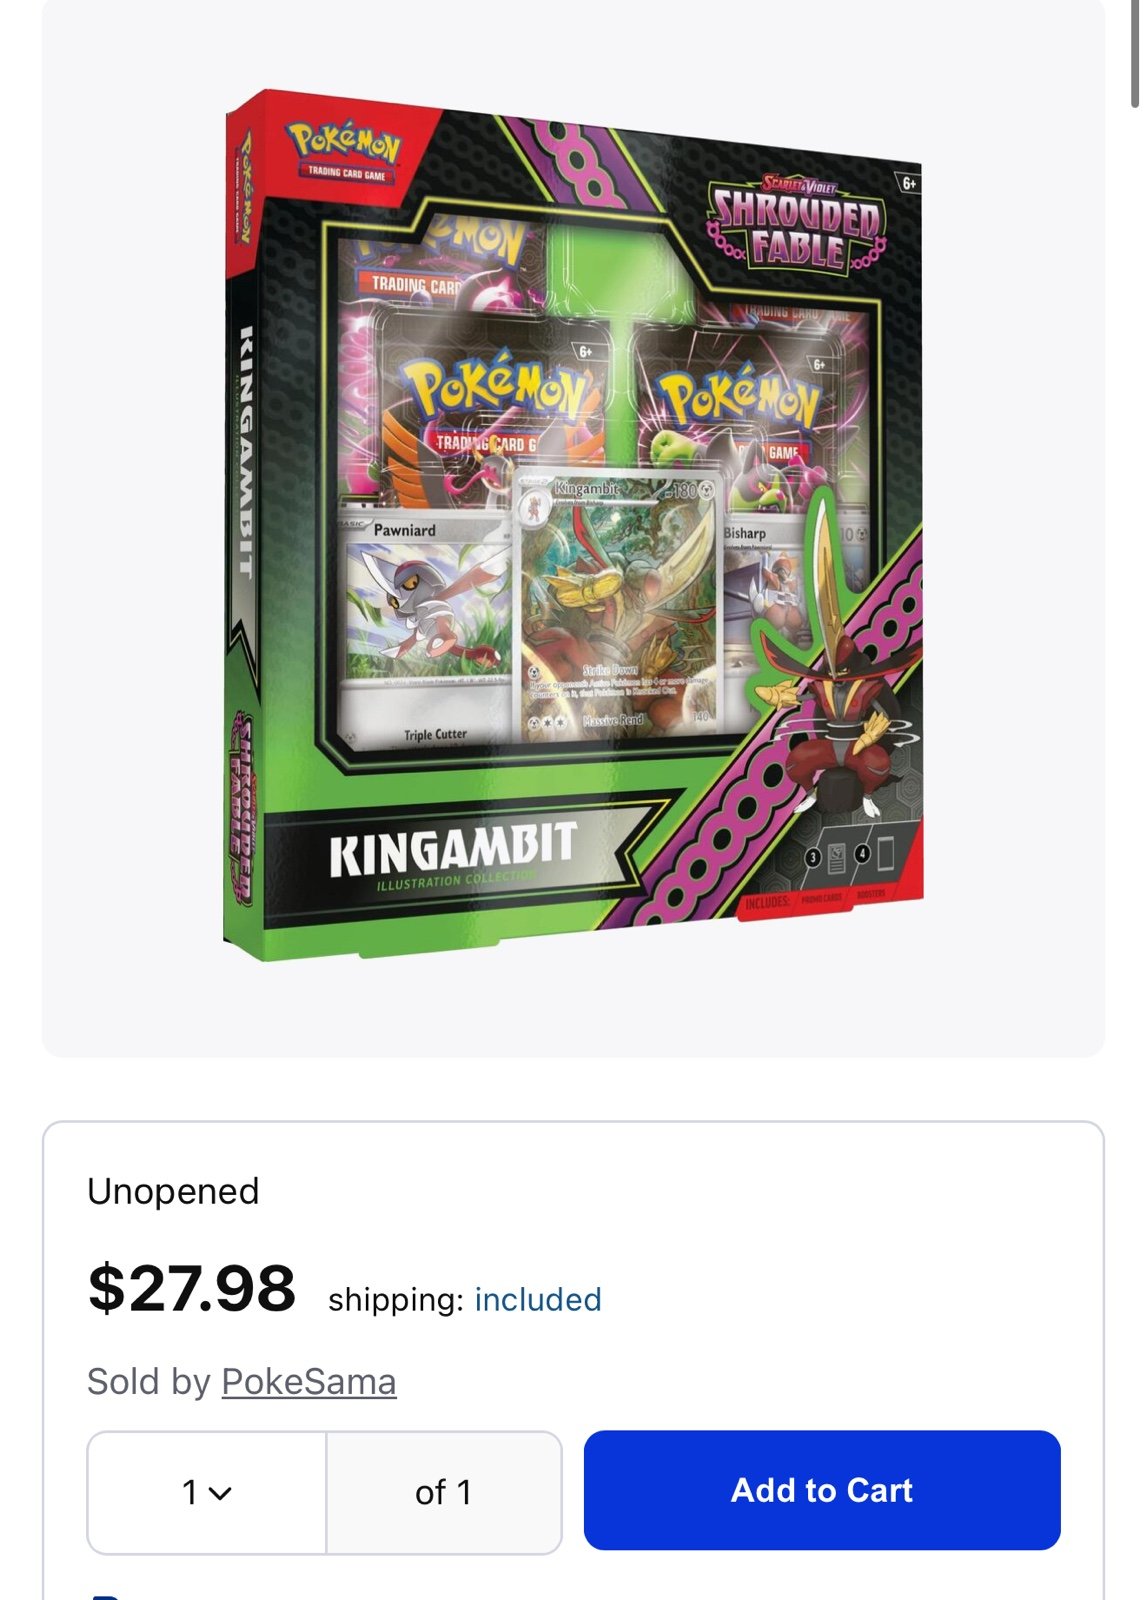Click the Pokémon Trading Card Game logo on box
Viewport: 1147px width, 1600px height.
[x=344, y=151]
